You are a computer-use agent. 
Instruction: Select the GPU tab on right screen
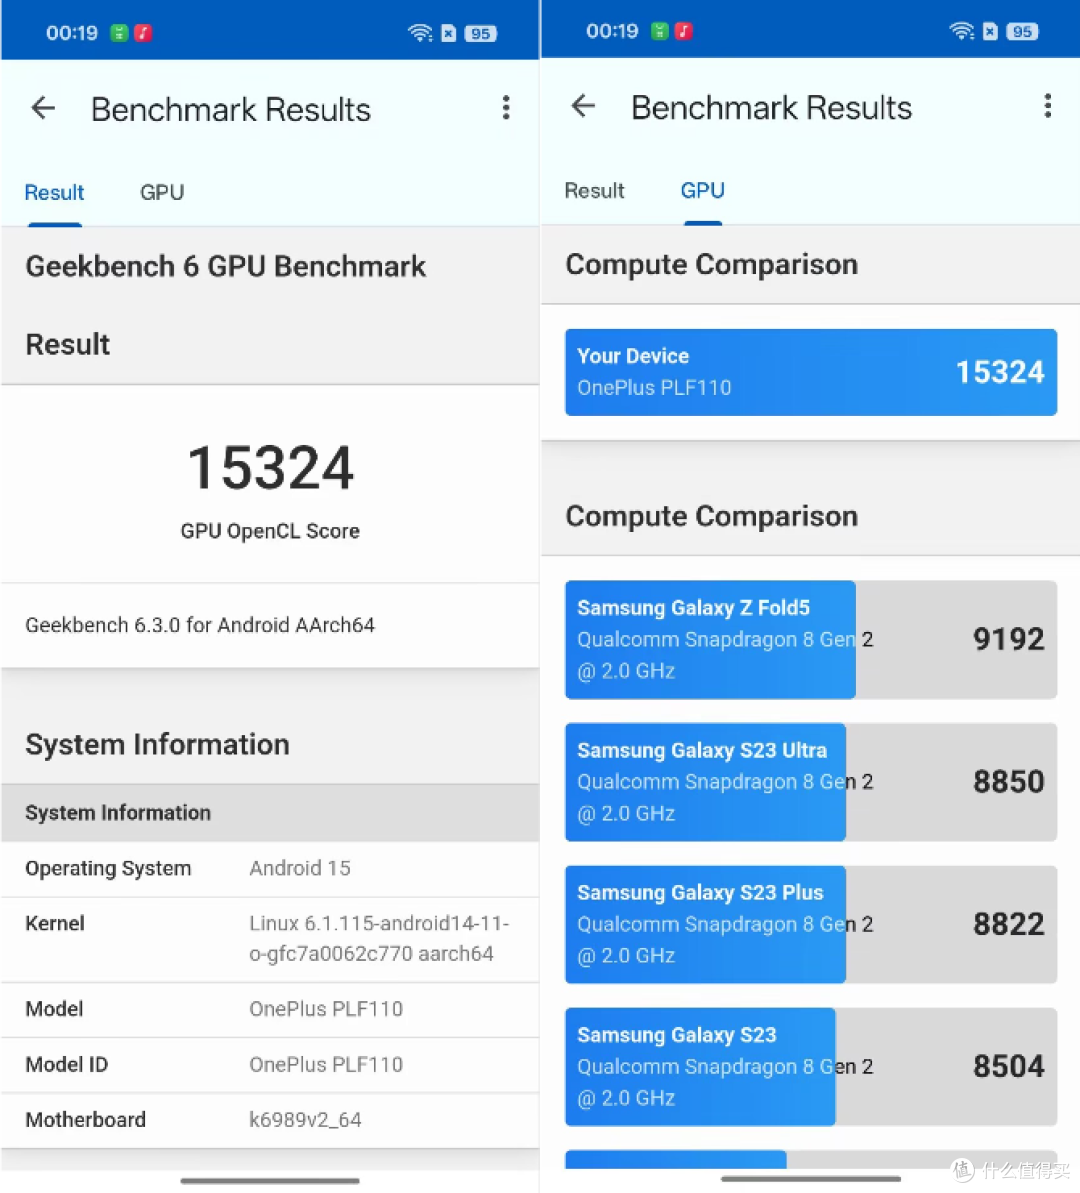702,190
